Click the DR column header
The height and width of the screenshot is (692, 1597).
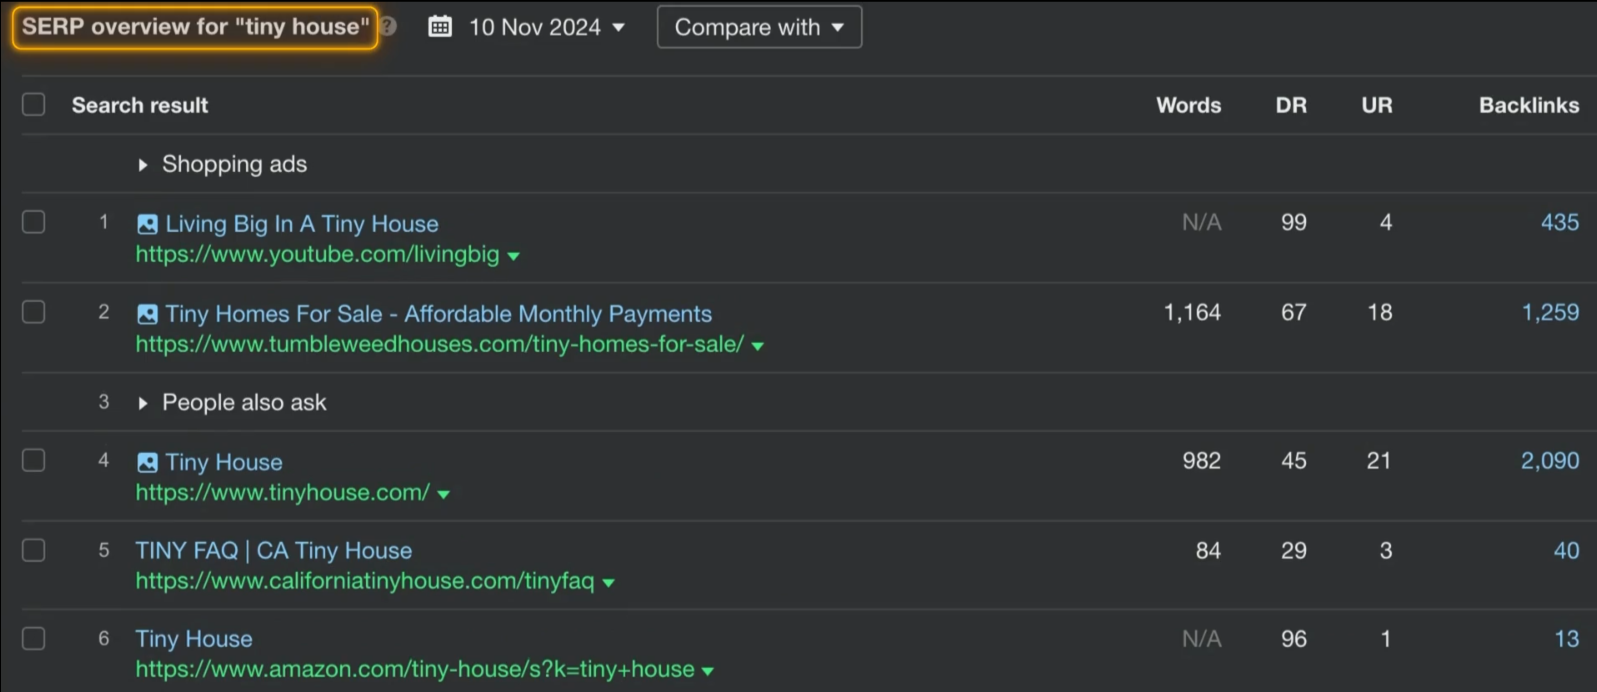coord(1291,105)
